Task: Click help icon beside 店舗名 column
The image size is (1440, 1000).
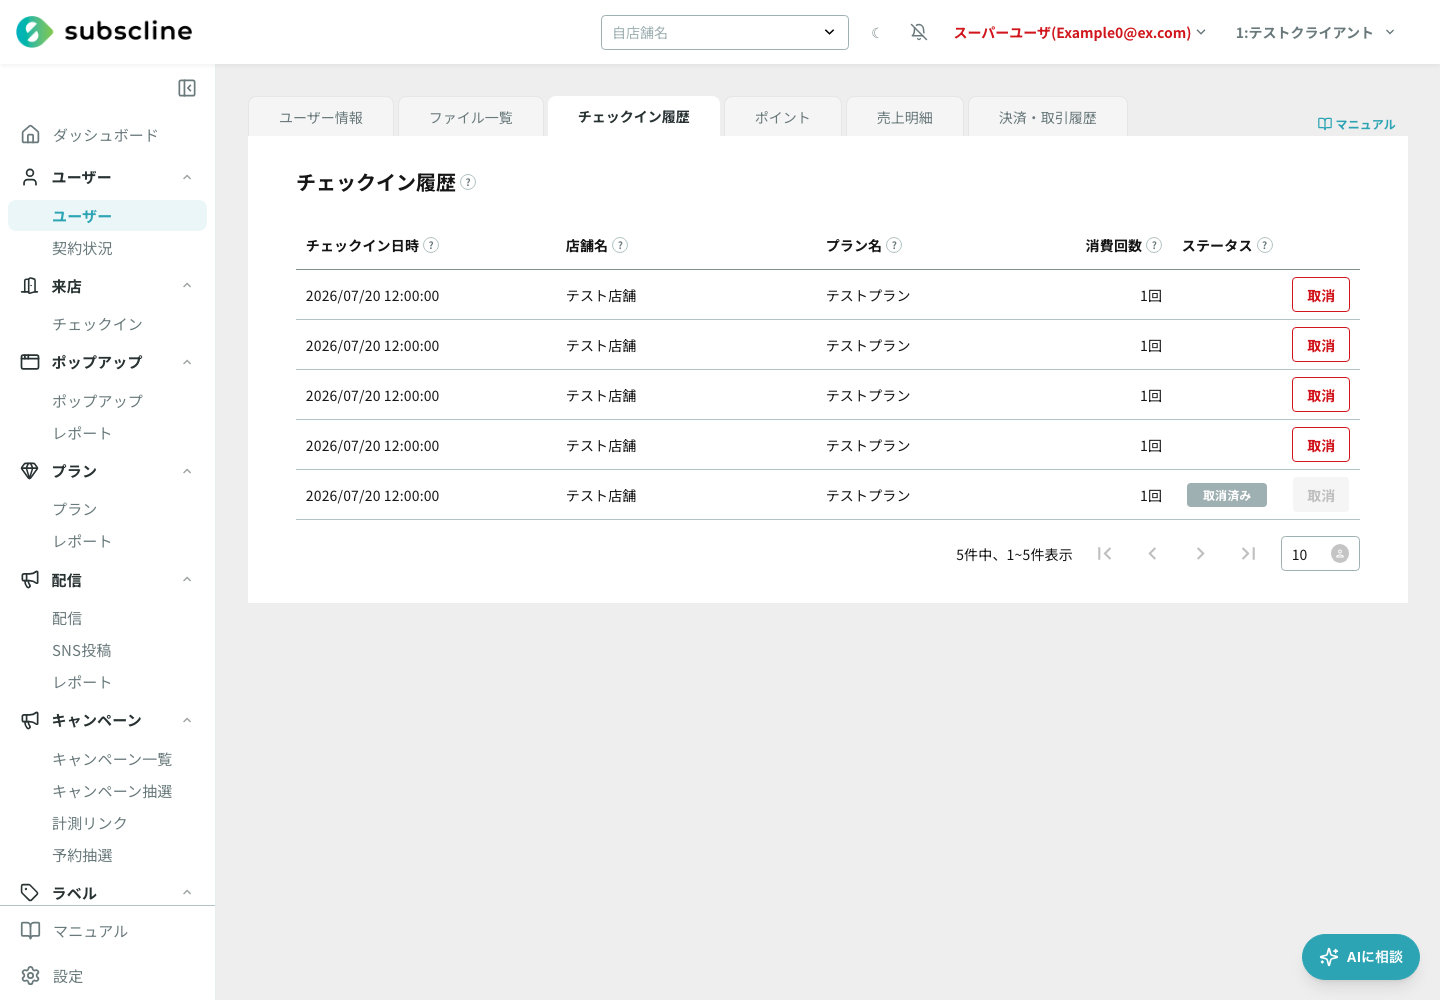Action: 620,245
